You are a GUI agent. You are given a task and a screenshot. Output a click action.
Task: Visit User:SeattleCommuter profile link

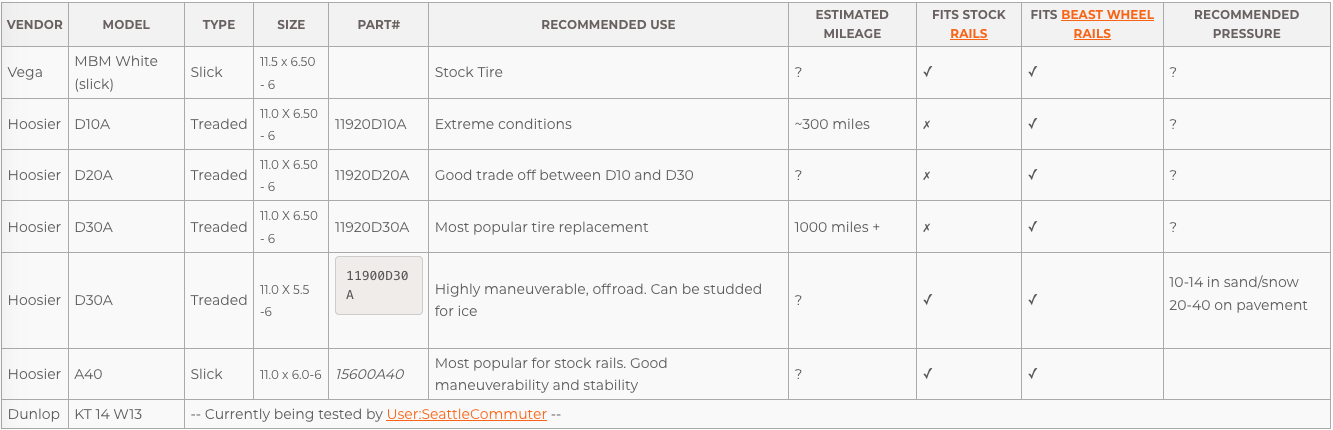[466, 414]
